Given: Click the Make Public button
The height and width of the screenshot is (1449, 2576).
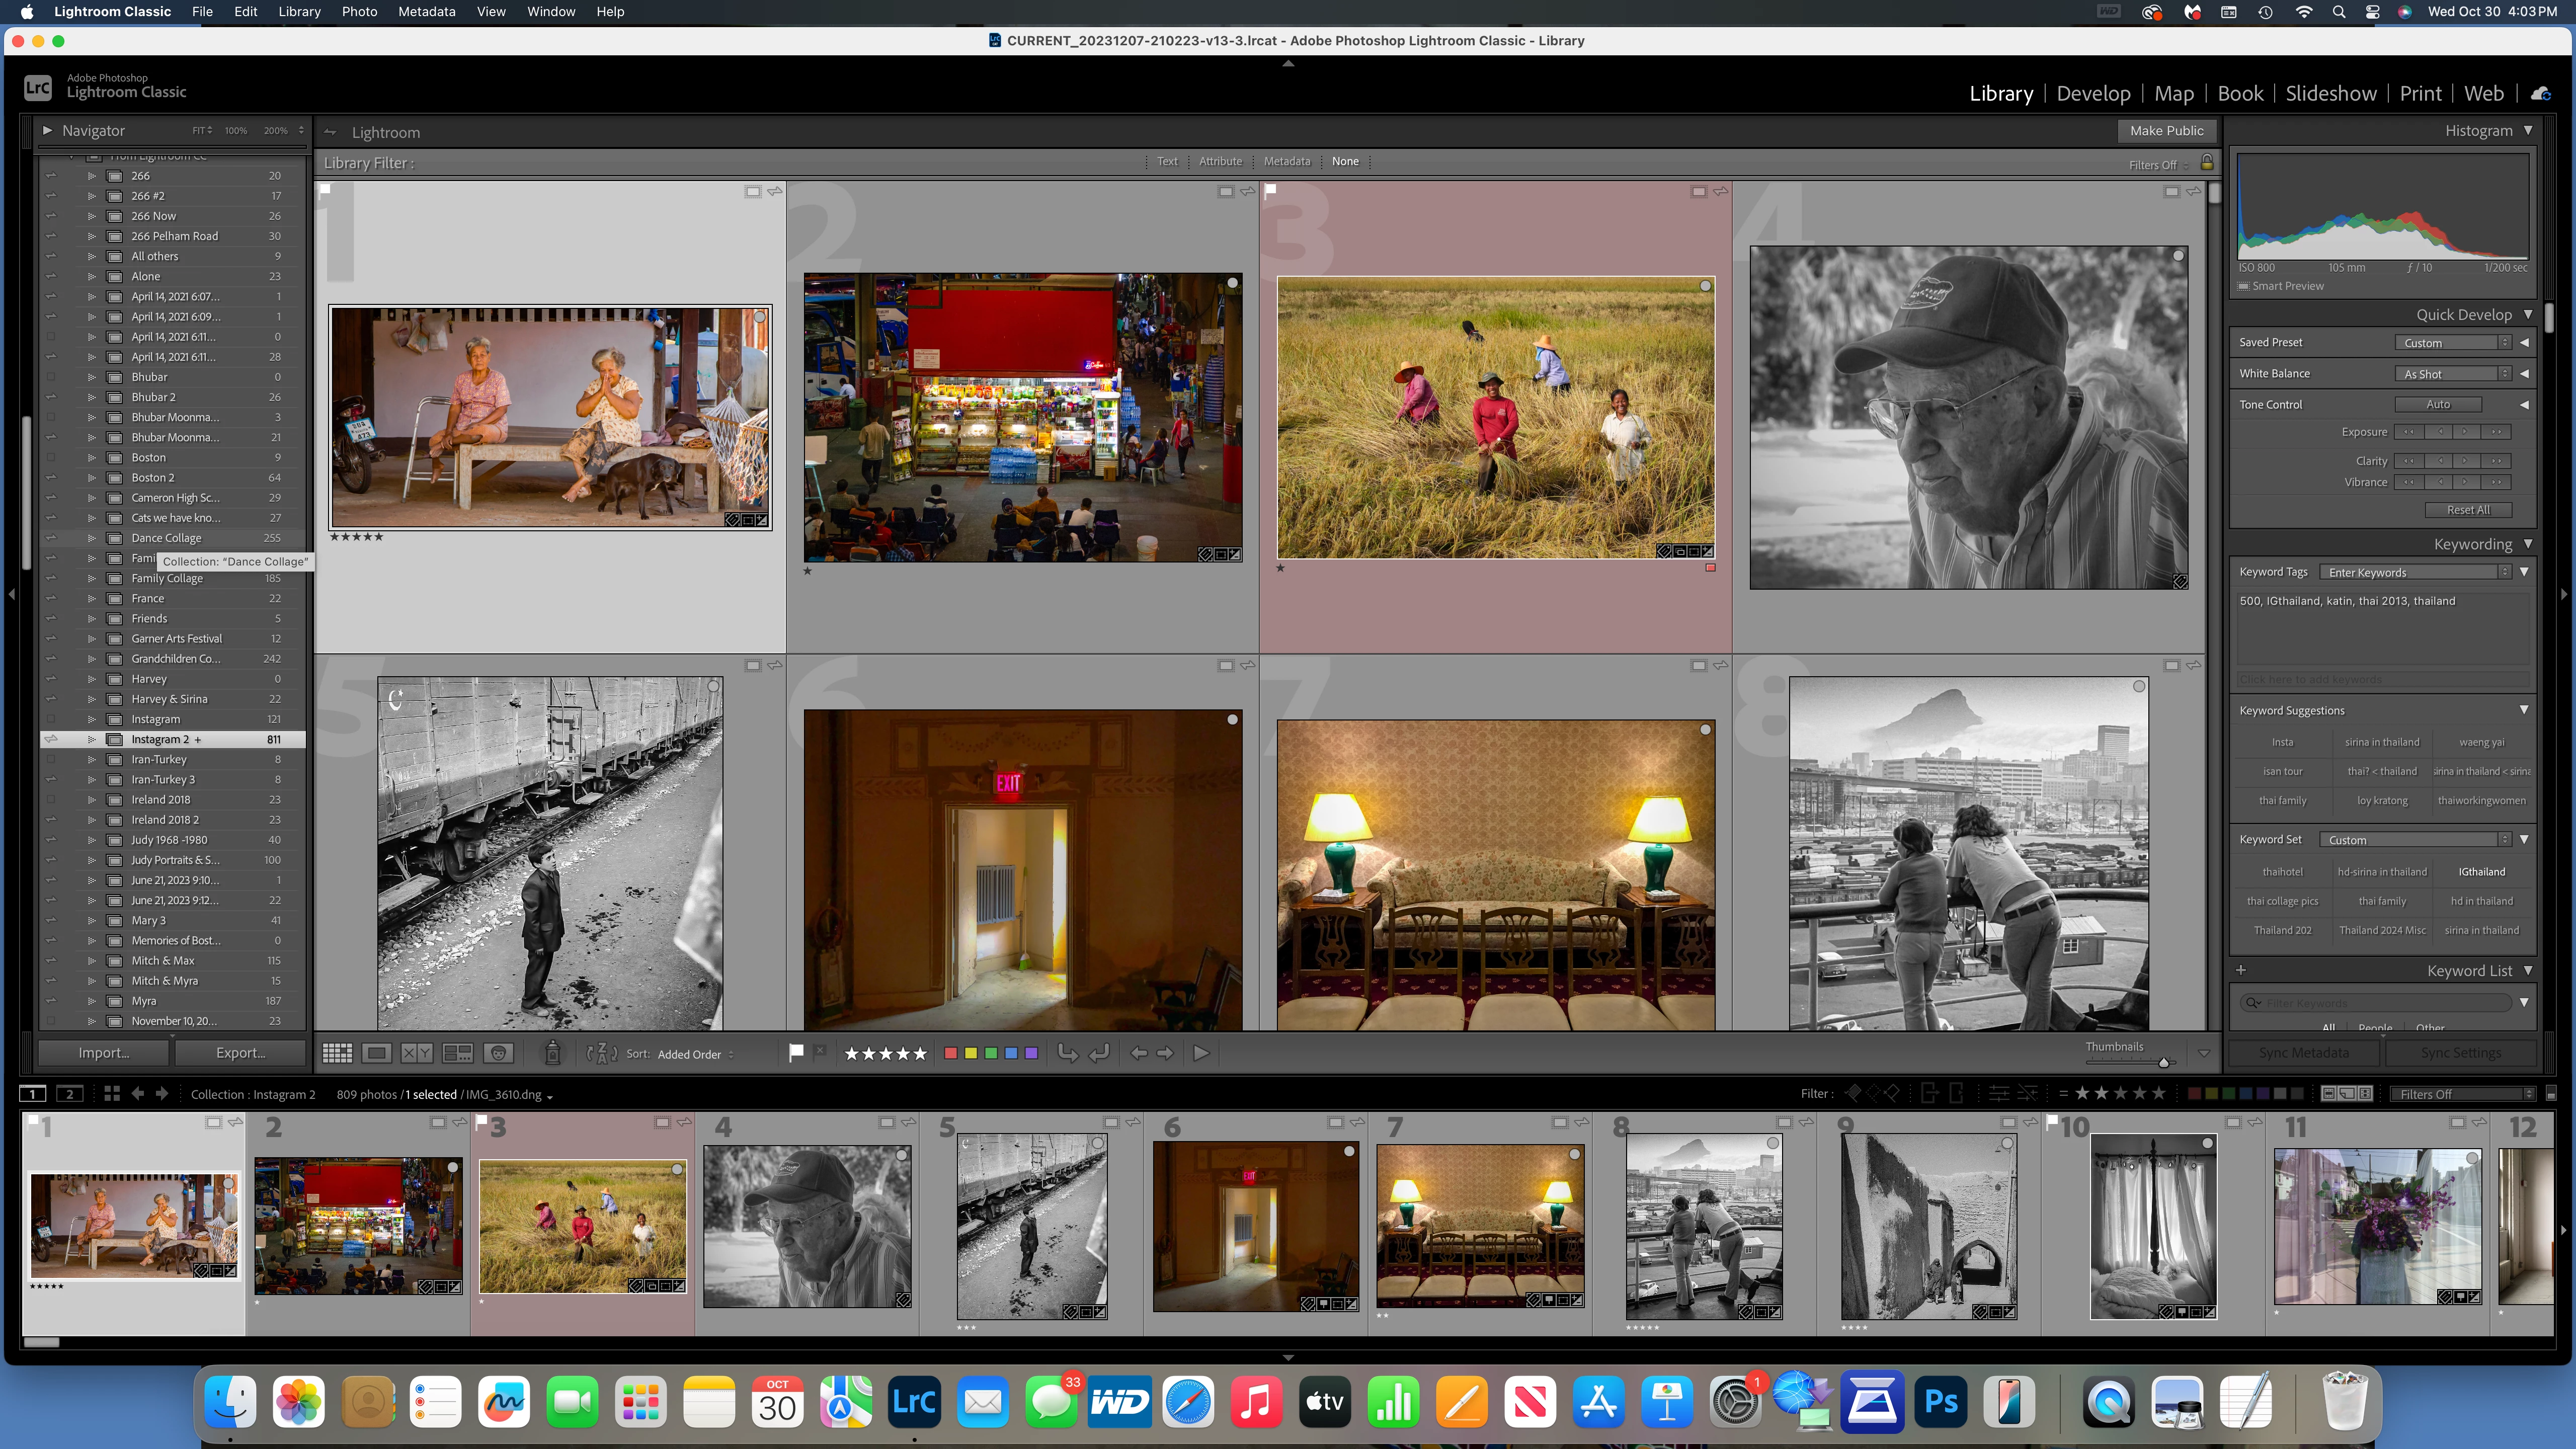Looking at the screenshot, I should [x=2166, y=131].
